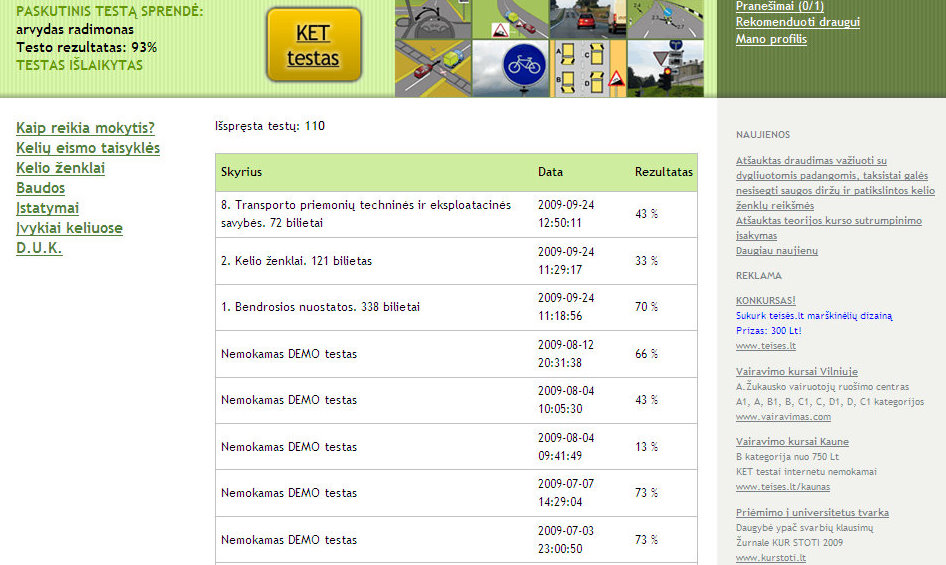Click the parking positions A B C D image
This screenshot has height=565, width=946.
(588, 68)
